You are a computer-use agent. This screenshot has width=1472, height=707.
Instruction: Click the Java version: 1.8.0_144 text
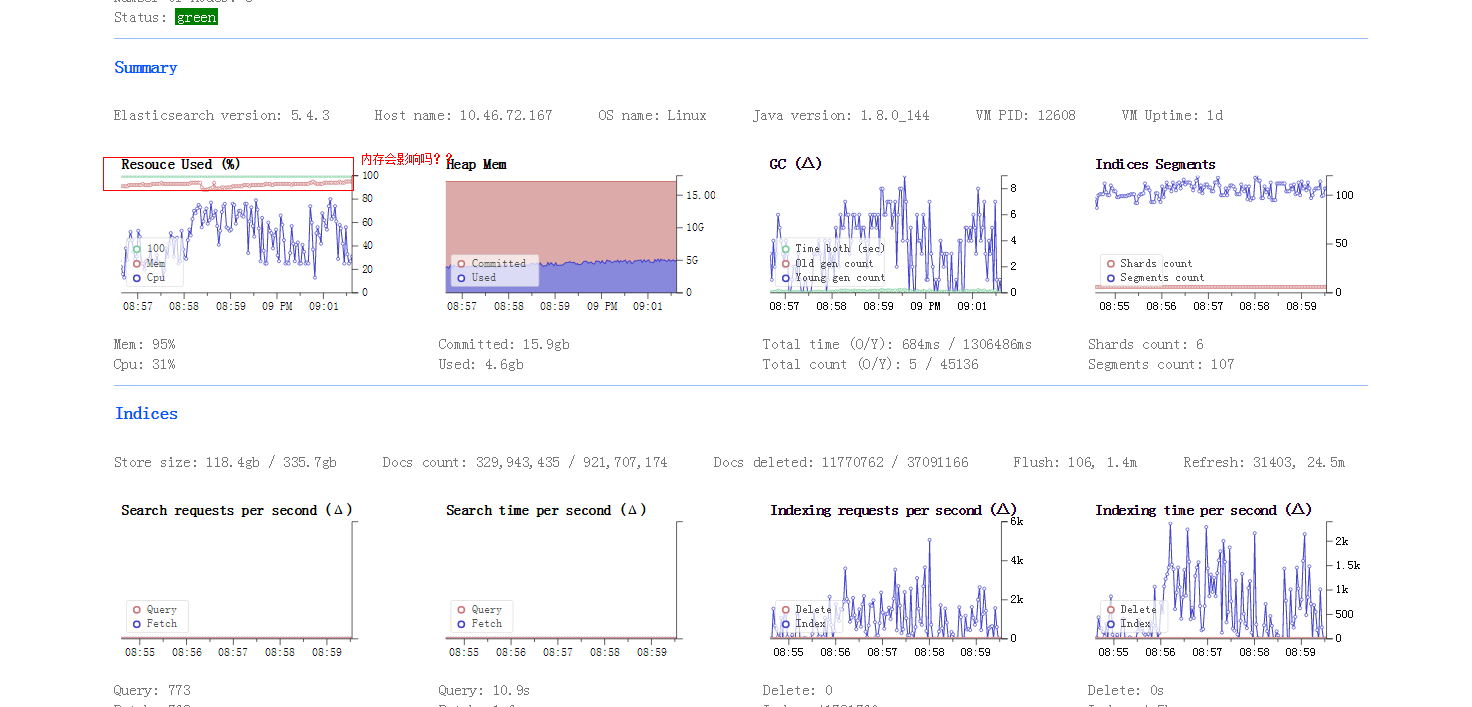click(841, 116)
